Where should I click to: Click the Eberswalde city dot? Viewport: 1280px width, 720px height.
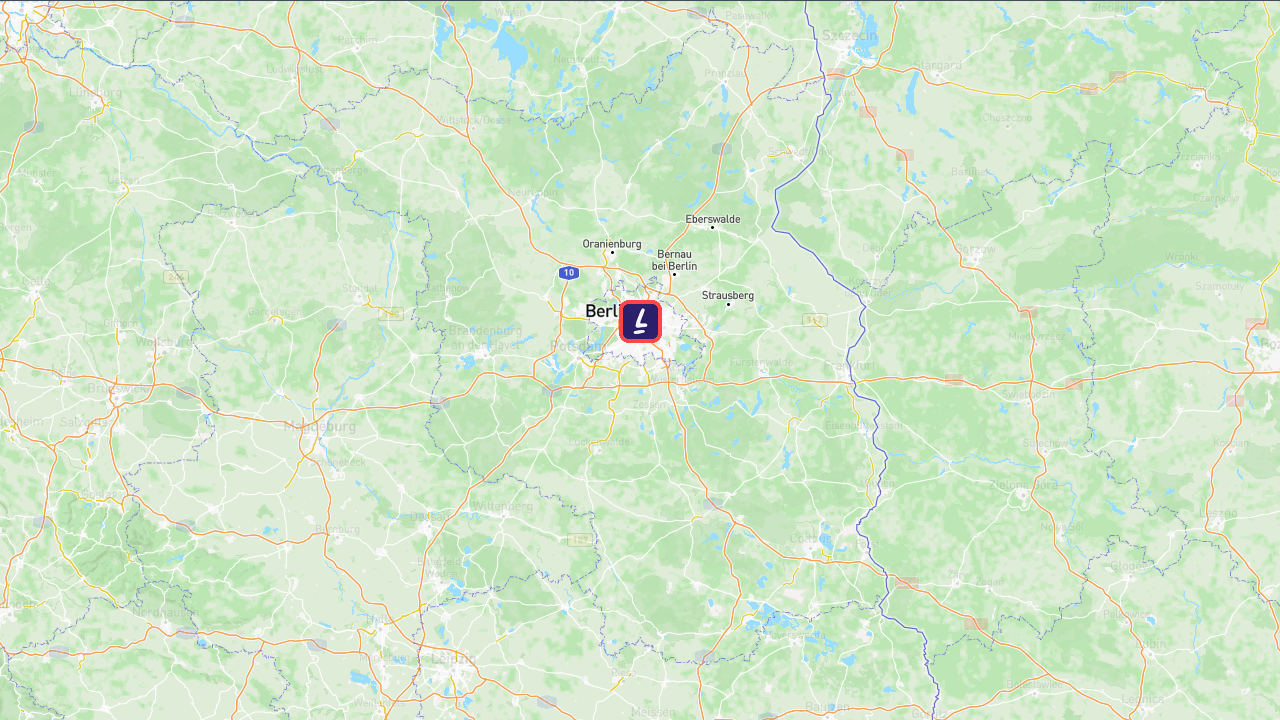click(712, 227)
